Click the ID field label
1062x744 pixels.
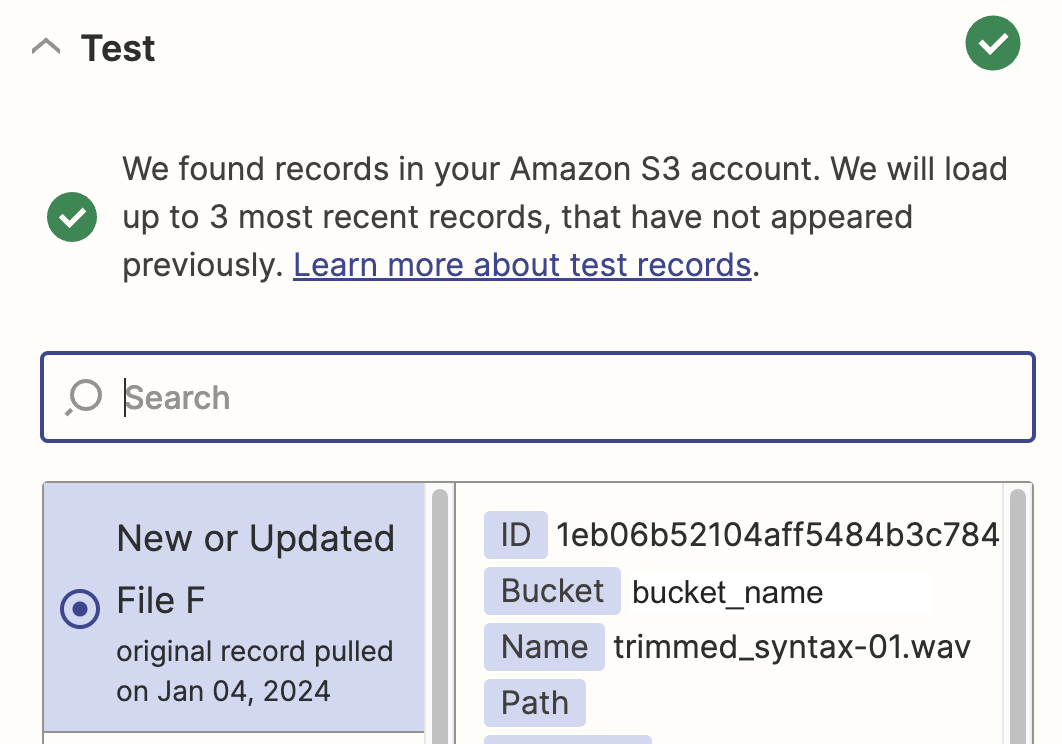coord(515,535)
